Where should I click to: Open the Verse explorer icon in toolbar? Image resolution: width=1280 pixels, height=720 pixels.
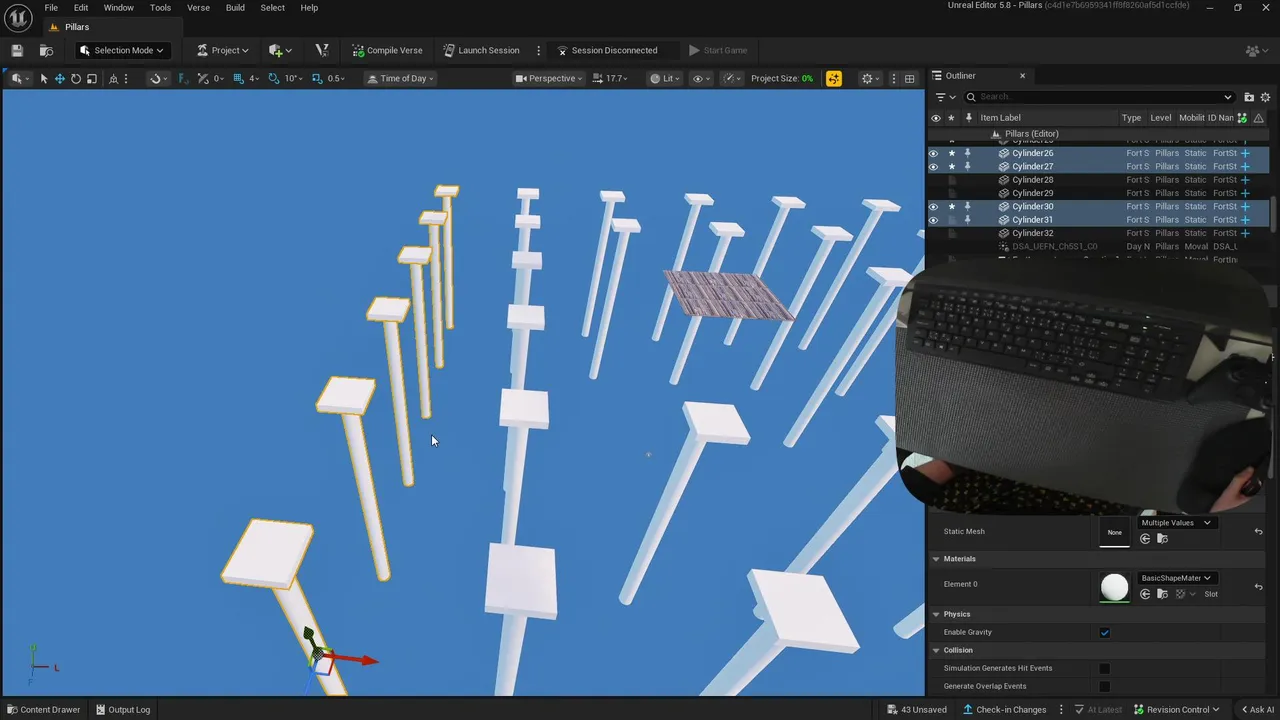click(x=322, y=50)
